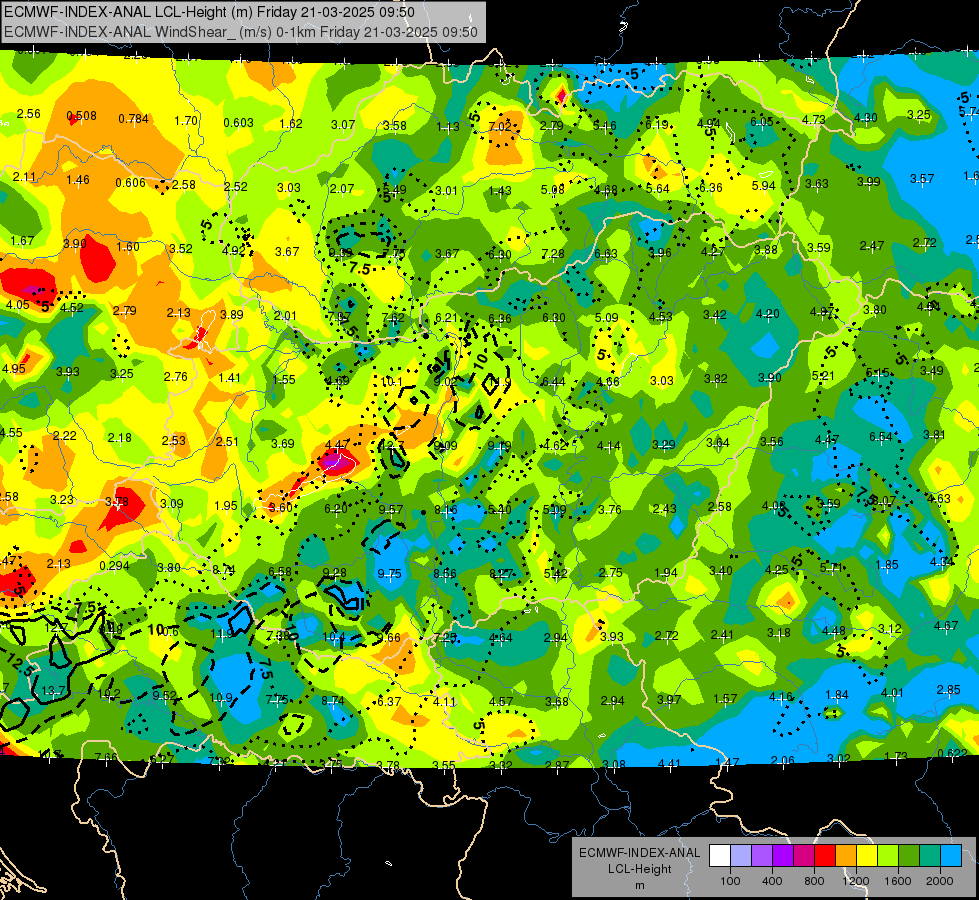This screenshot has height=900, width=979.
Task: Click the wind shear value 2.43
Action: (664, 508)
